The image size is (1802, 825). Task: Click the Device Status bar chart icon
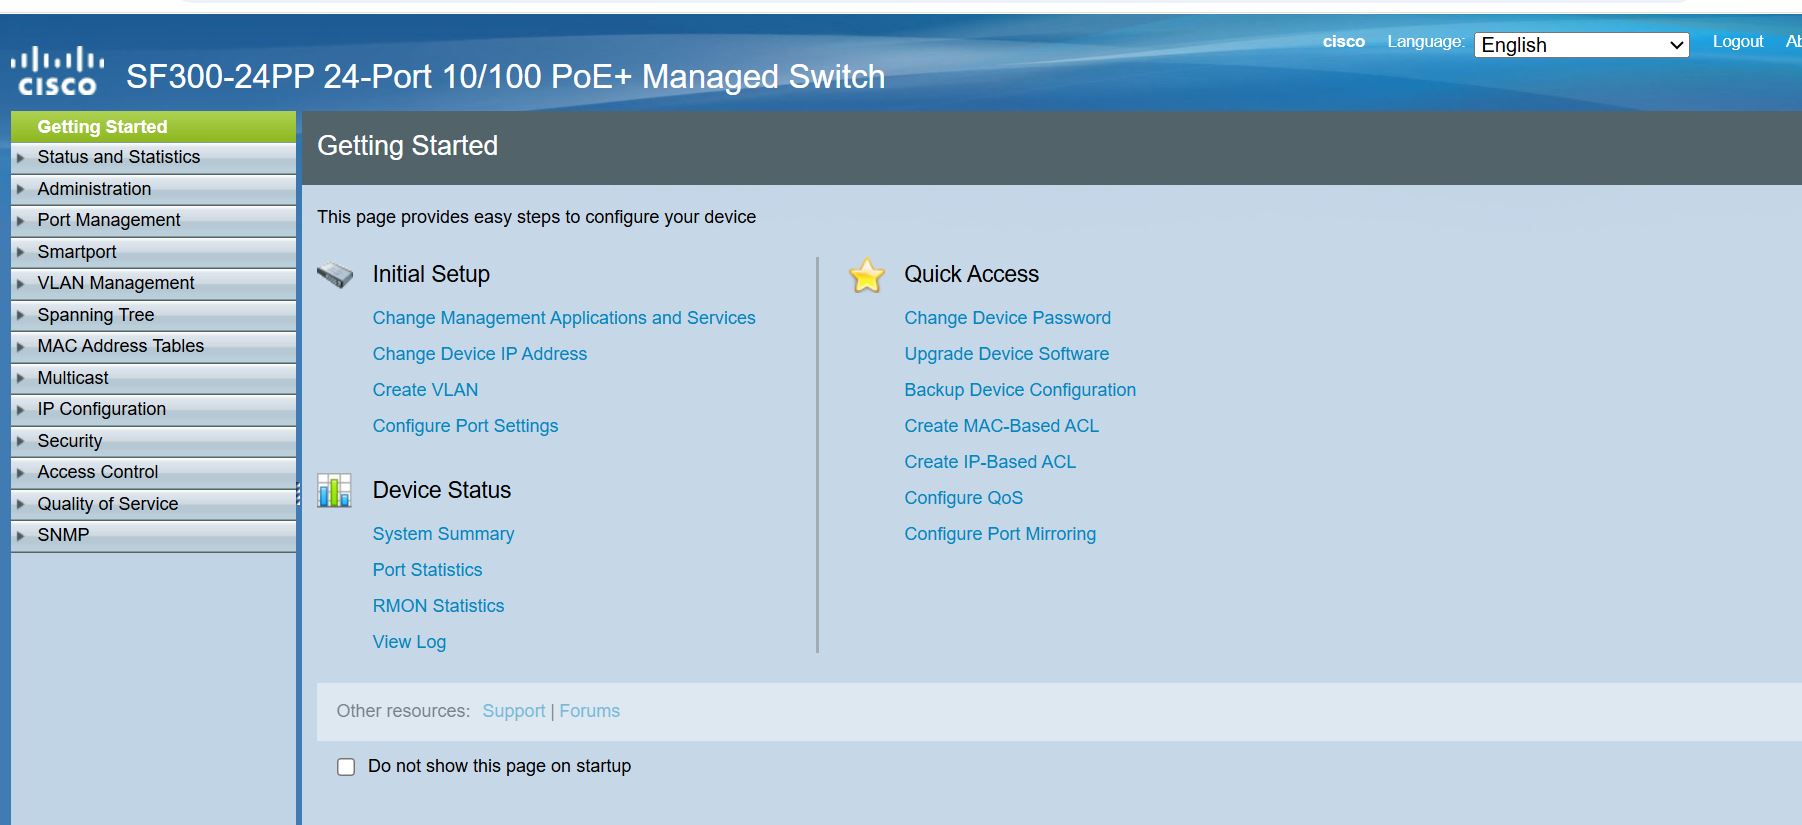(x=334, y=491)
